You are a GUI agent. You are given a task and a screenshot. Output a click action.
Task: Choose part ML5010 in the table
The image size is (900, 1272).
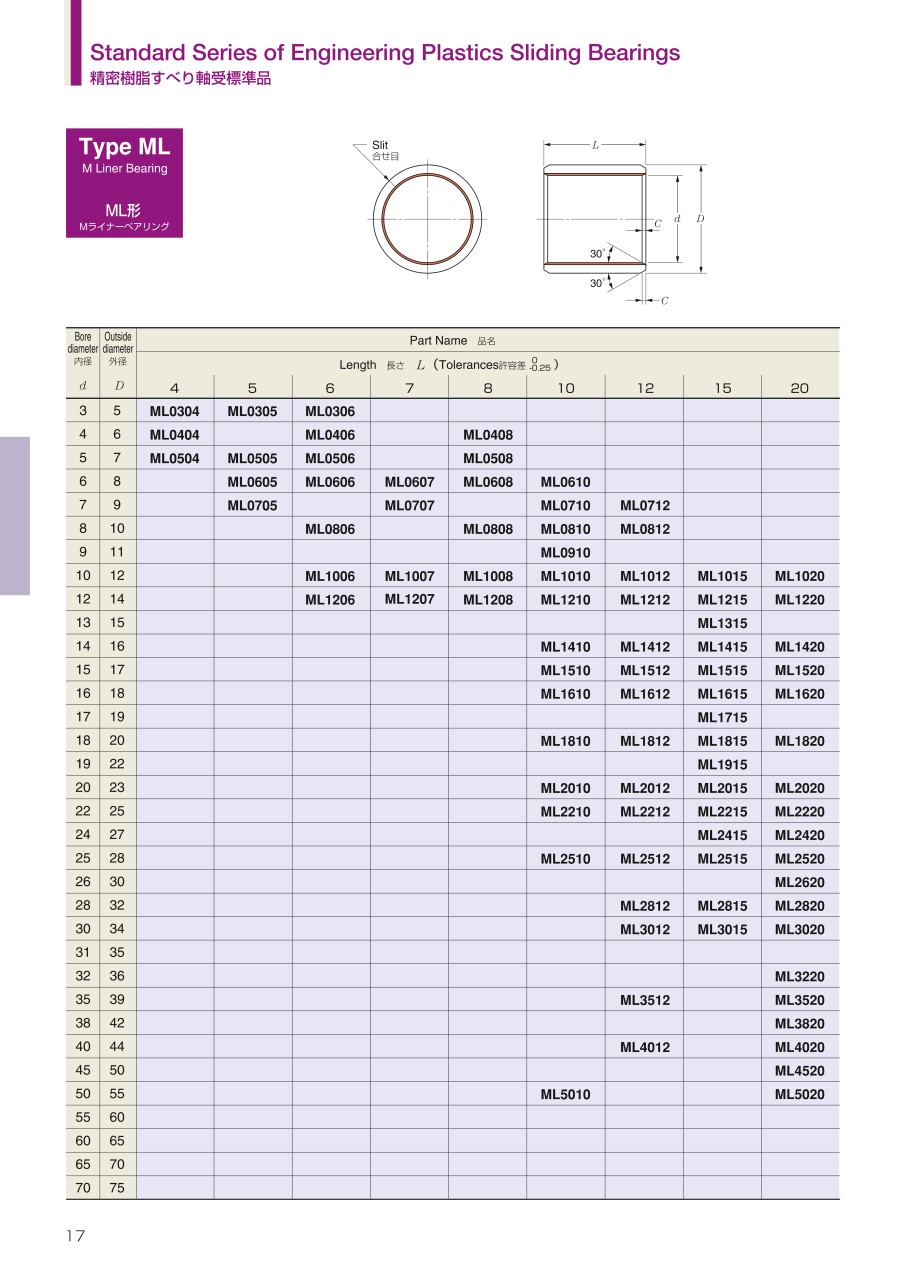(x=565, y=1094)
